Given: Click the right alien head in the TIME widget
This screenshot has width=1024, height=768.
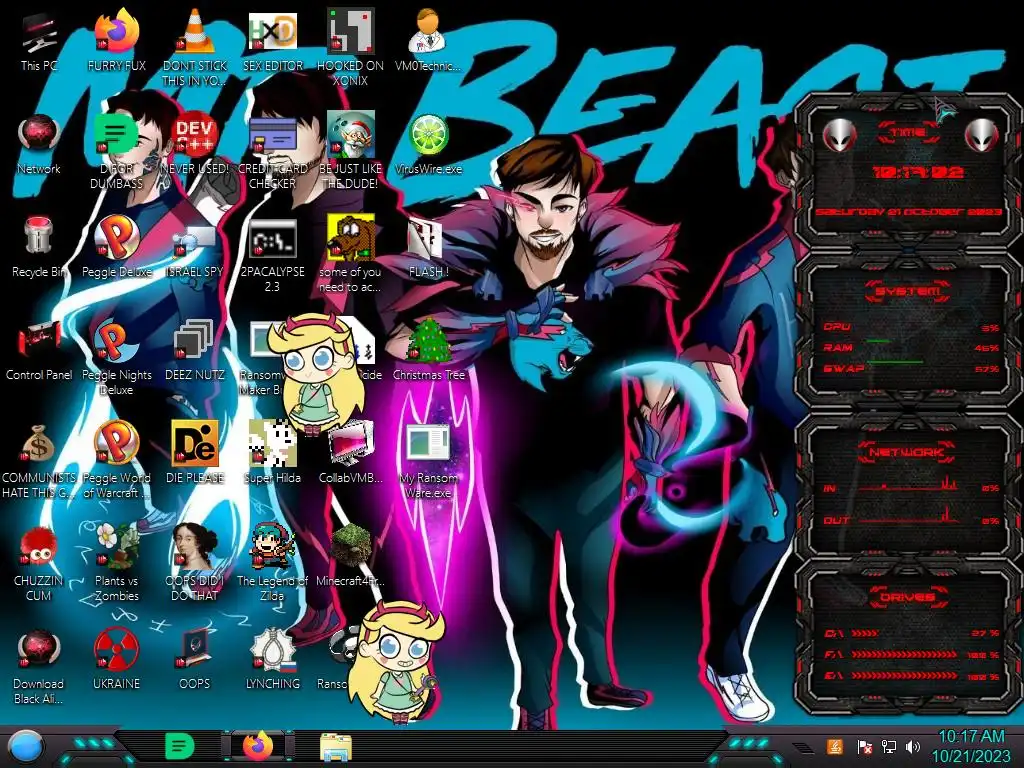Looking at the screenshot, I should (982, 136).
